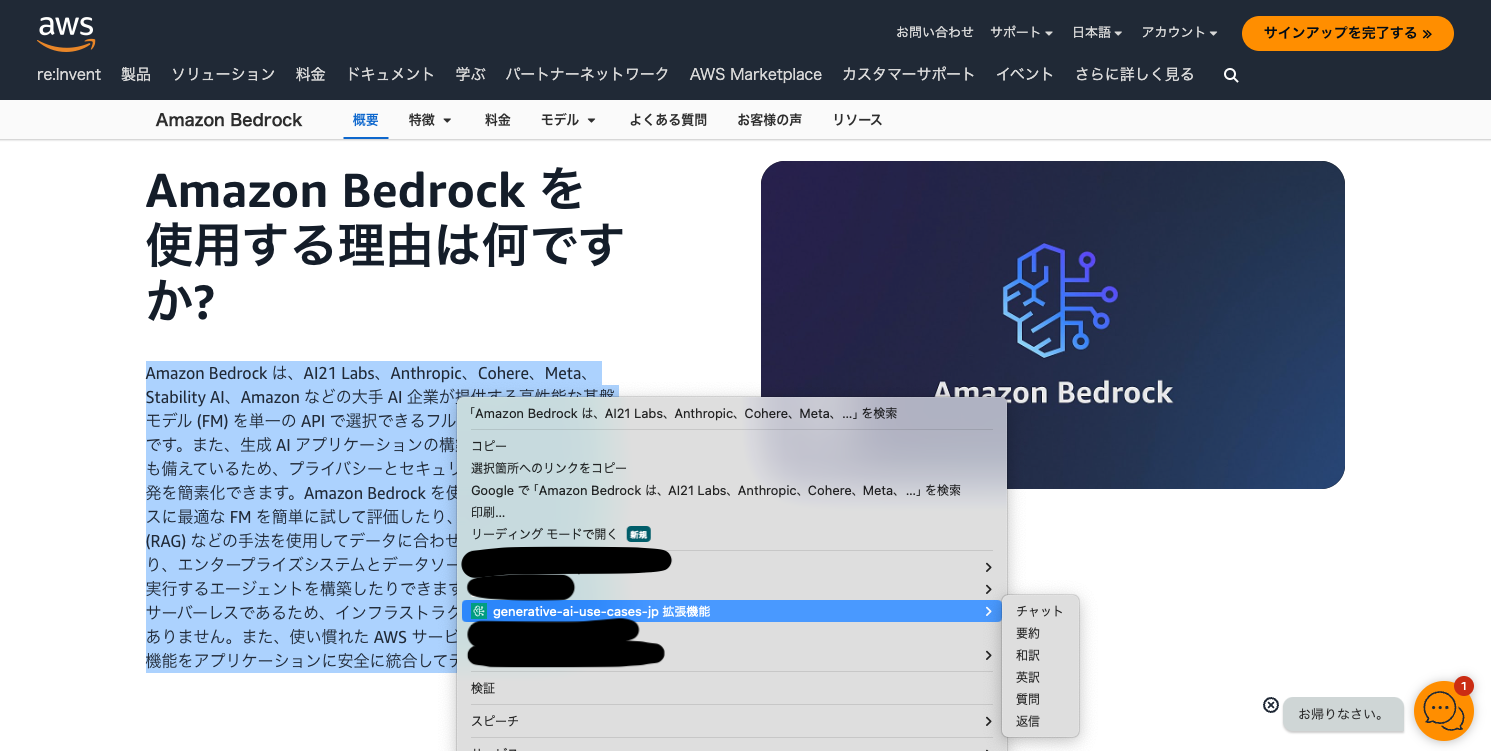Open カスタマーサポート nav link

click(x=908, y=75)
